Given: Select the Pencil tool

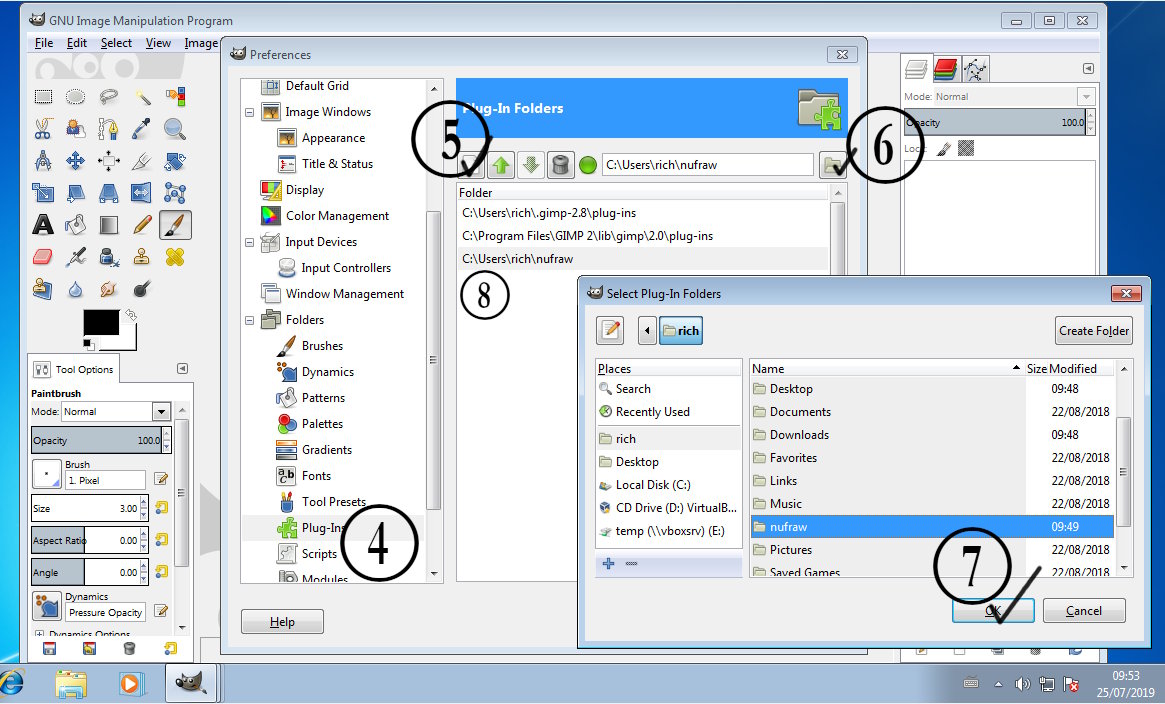Looking at the screenshot, I should point(142,225).
